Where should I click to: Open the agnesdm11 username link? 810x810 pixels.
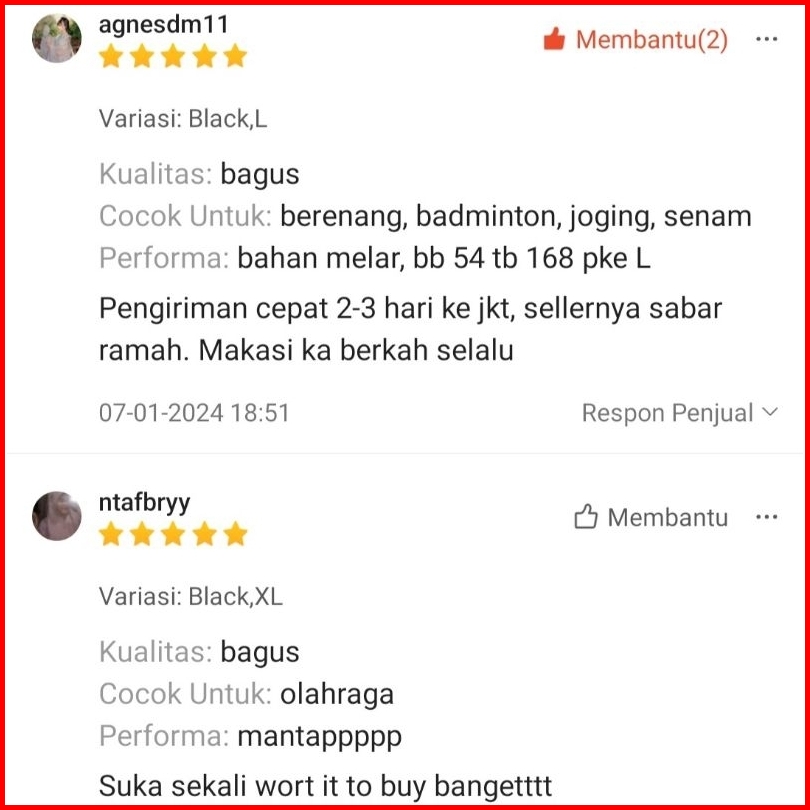coord(163,25)
